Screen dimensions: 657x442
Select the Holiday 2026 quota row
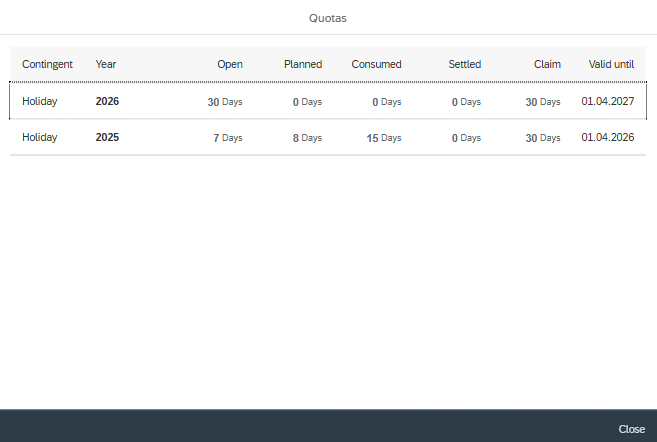[x=328, y=101]
